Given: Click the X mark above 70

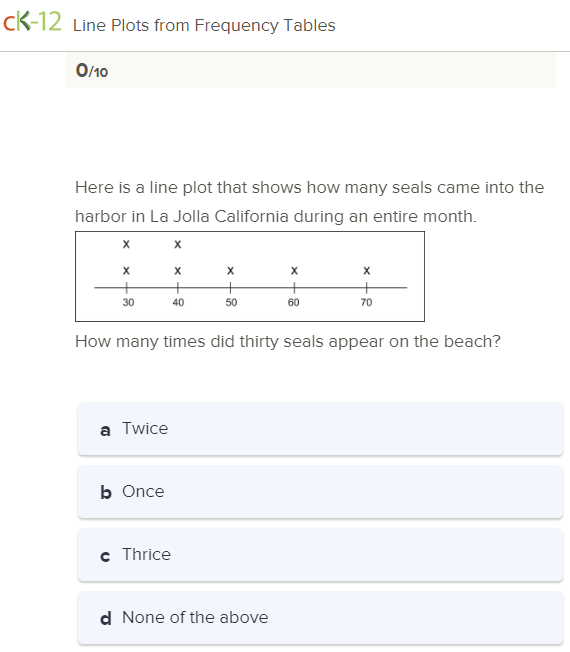Looking at the screenshot, I should point(367,271).
